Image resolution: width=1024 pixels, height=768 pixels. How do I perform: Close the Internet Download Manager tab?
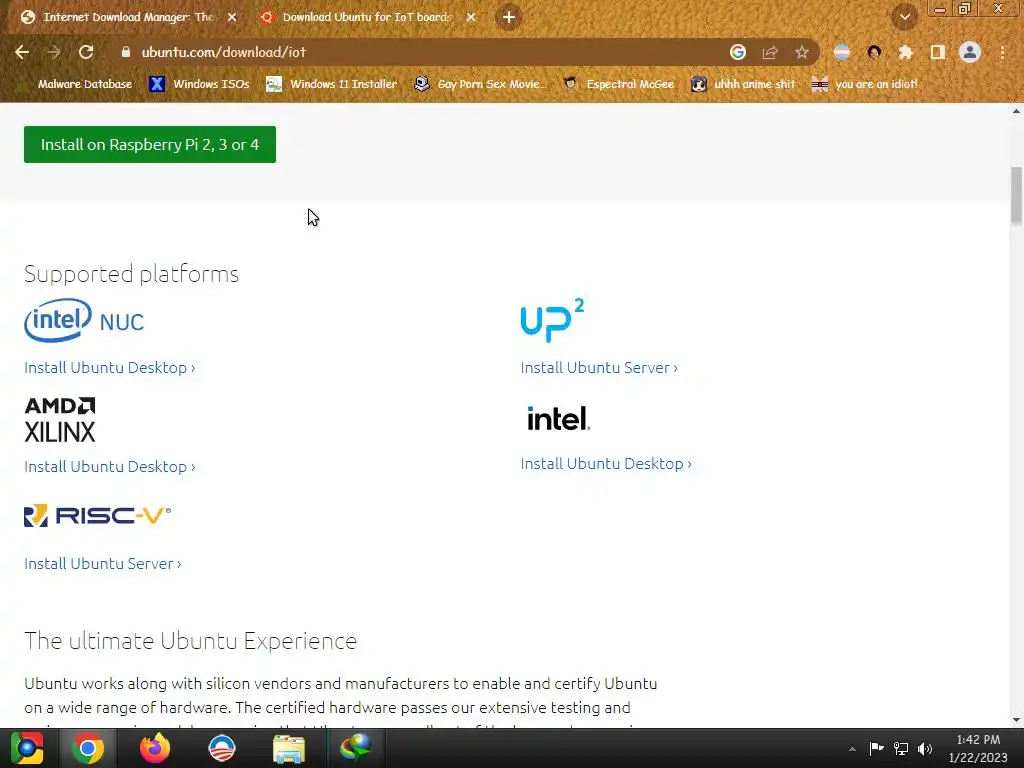click(232, 18)
